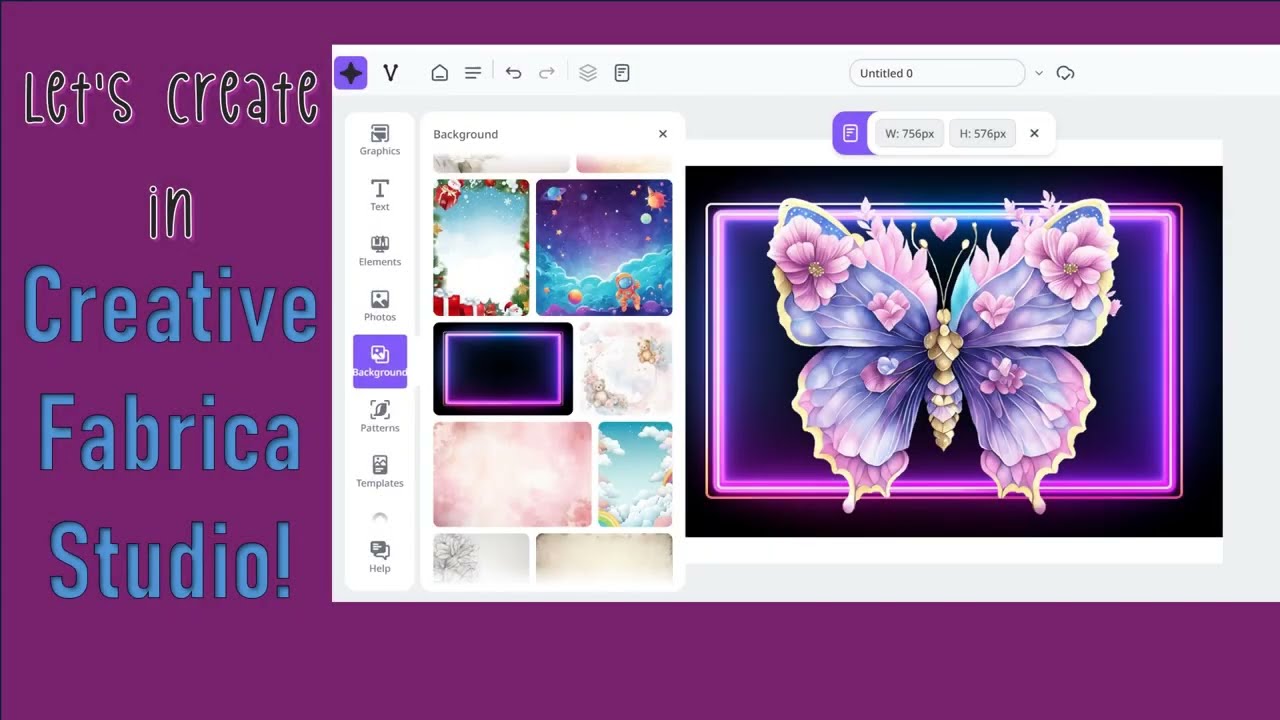This screenshot has height=720, width=1280.
Task: Close the Background panel
Action: pyautogui.click(x=663, y=134)
